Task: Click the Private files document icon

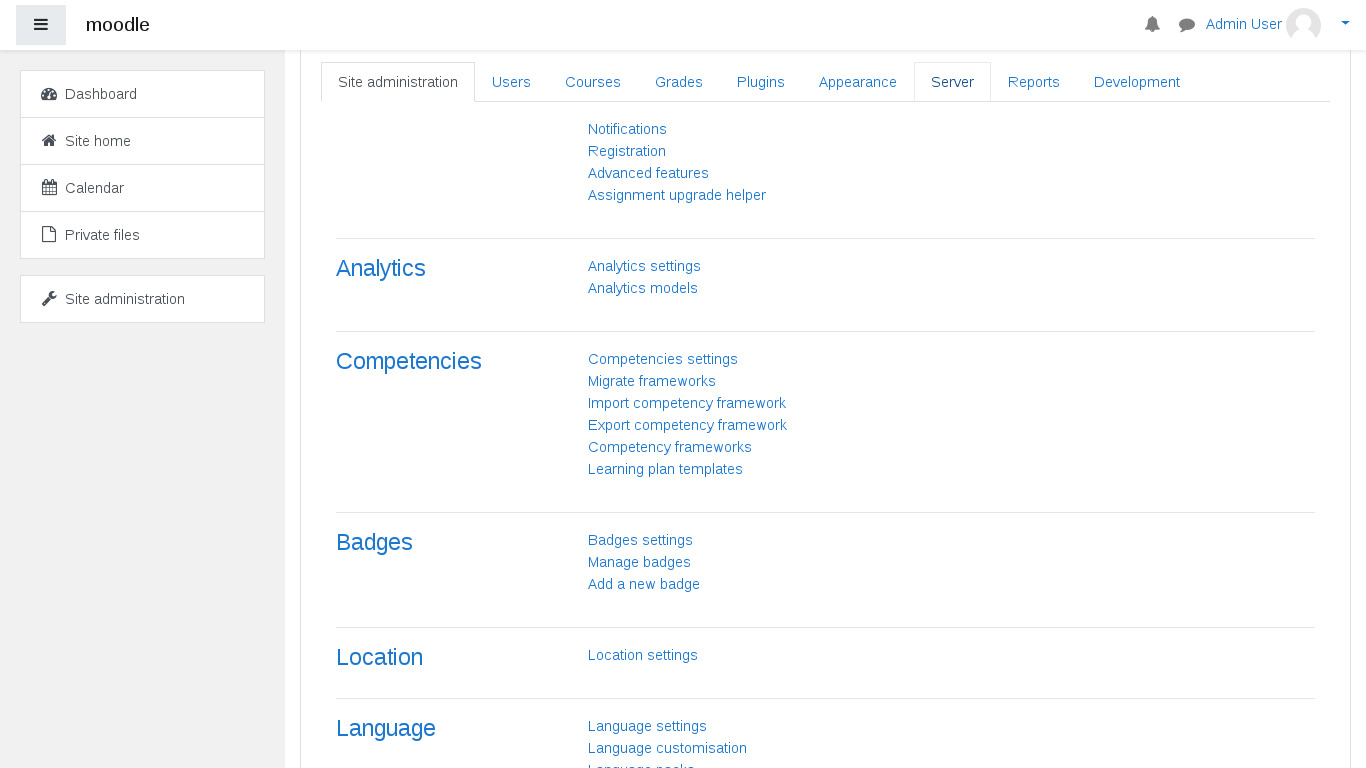Action: 49,235
